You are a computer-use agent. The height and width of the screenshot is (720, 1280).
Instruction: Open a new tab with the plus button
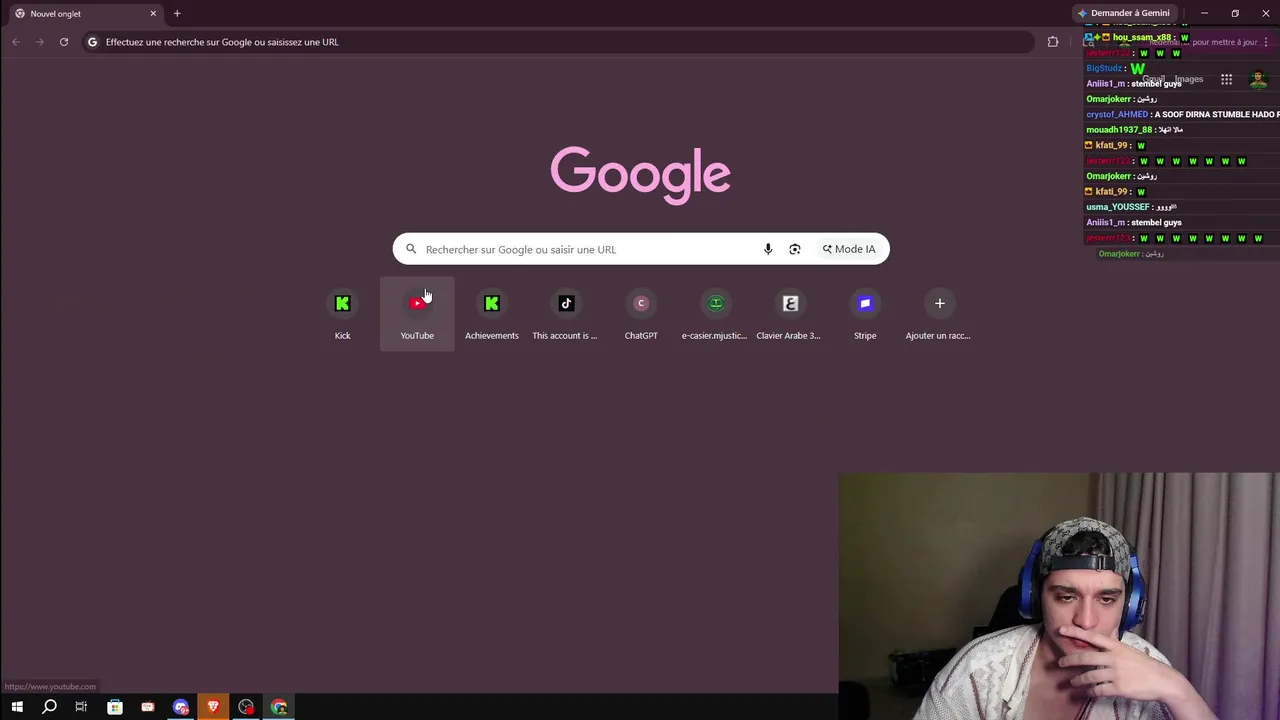tap(177, 13)
